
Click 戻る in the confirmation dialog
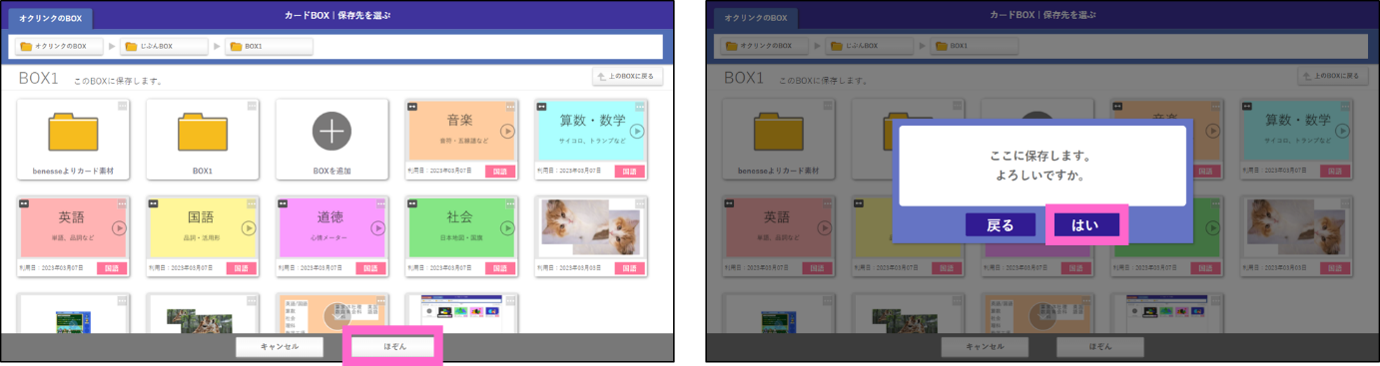coord(1001,225)
